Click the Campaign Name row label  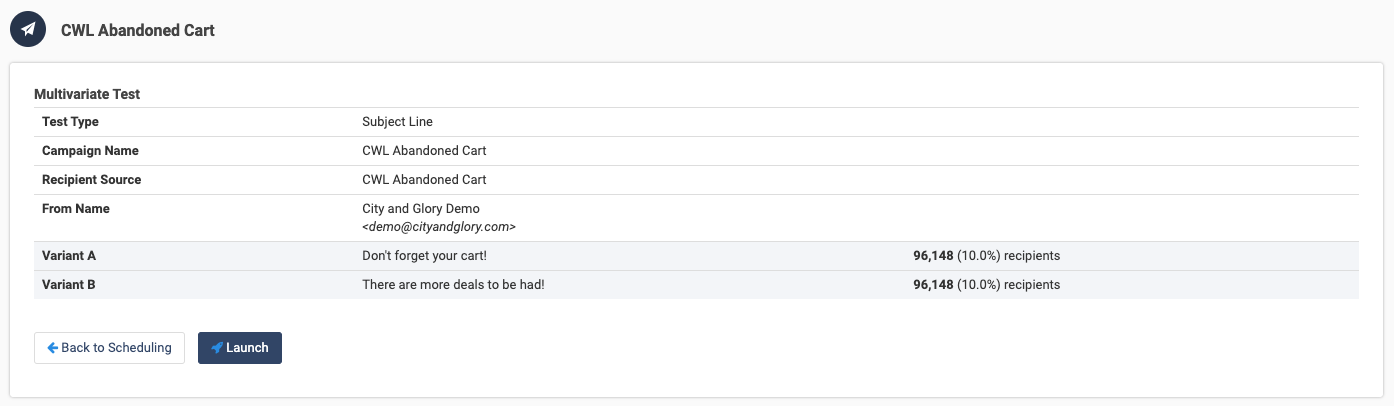90,151
